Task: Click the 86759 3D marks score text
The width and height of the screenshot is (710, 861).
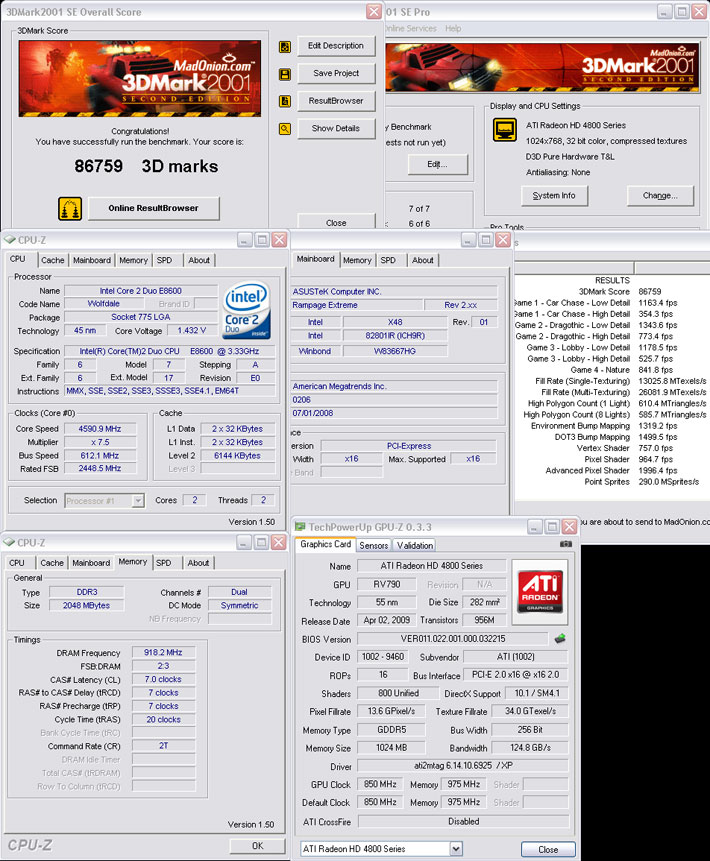Action: coord(146,166)
